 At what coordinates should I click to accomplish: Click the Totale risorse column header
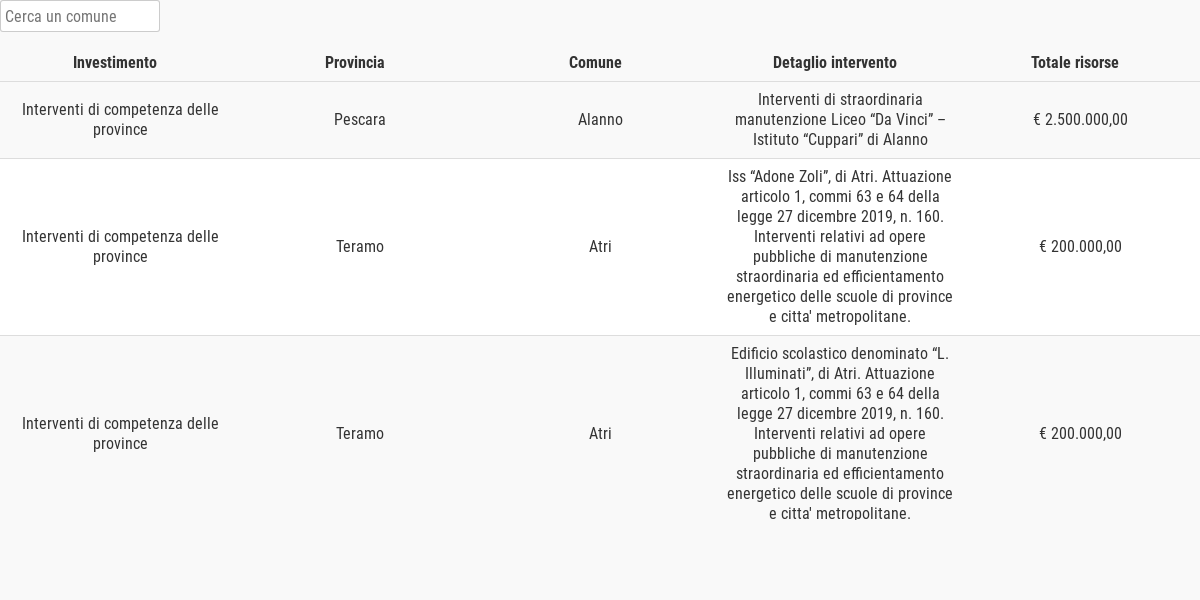click(1075, 62)
